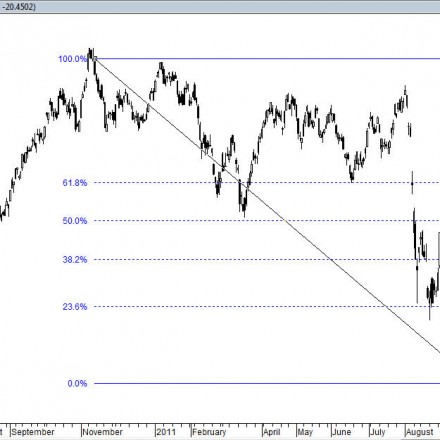Select the 100.0% Fibonacci level label
Image resolution: width=440 pixels, height=440 pixels.
73,59
